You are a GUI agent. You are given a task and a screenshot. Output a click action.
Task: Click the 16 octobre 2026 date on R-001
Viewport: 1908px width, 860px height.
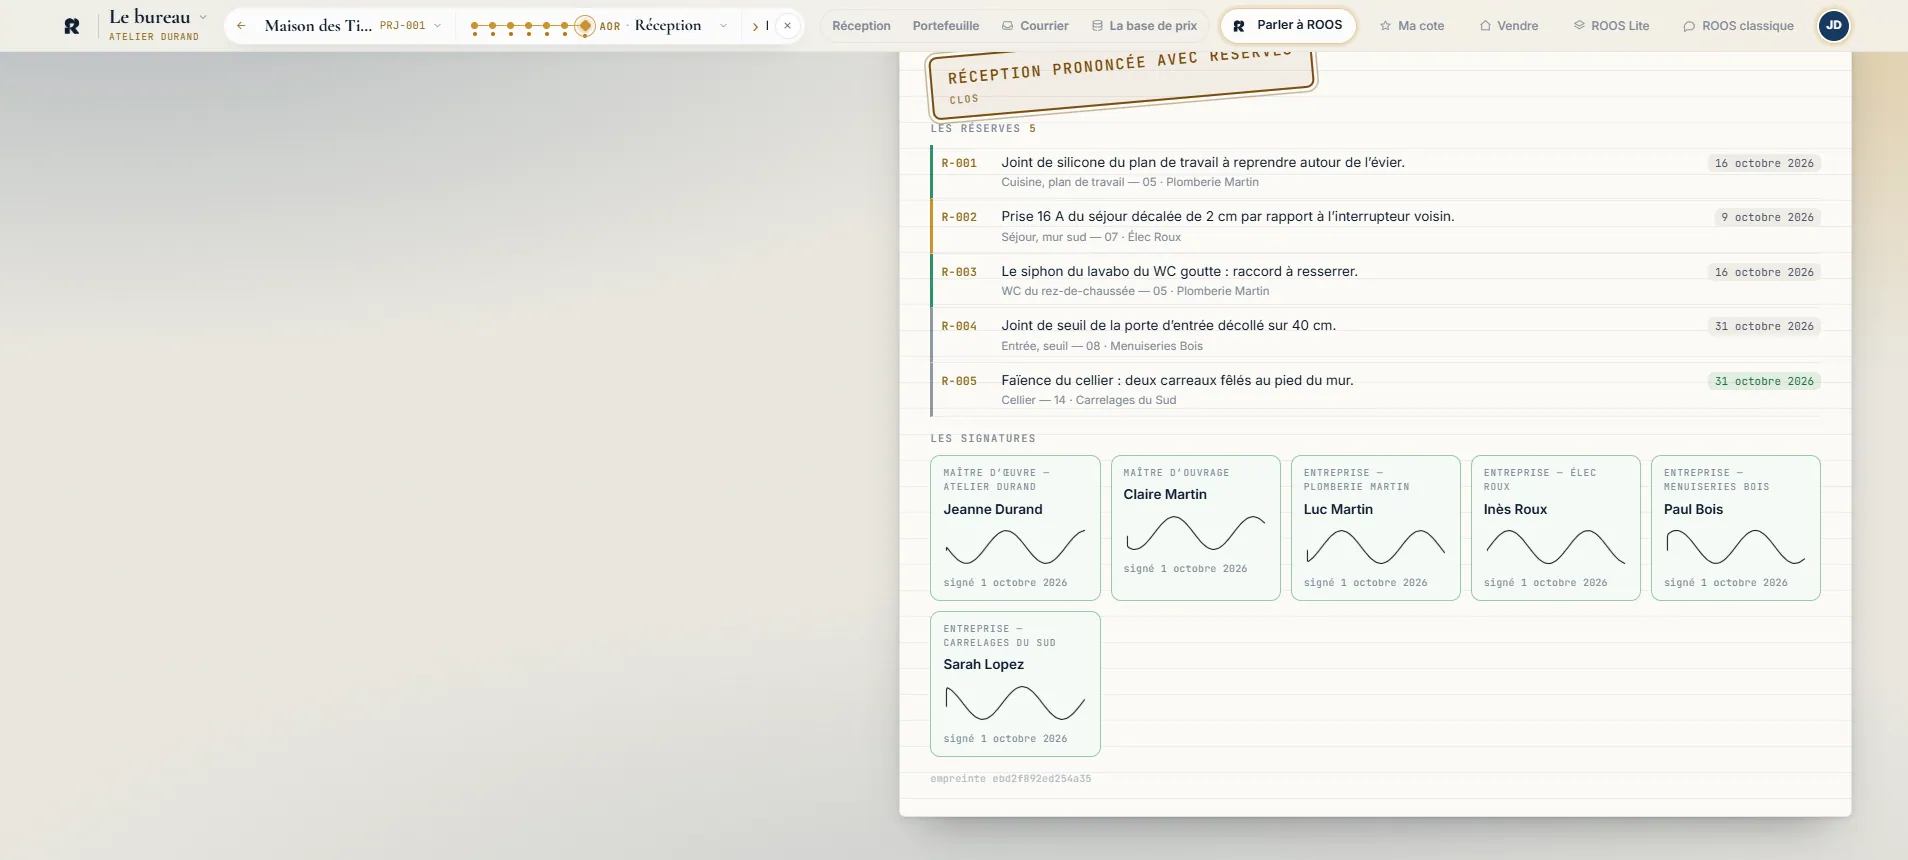point(1764,163)
